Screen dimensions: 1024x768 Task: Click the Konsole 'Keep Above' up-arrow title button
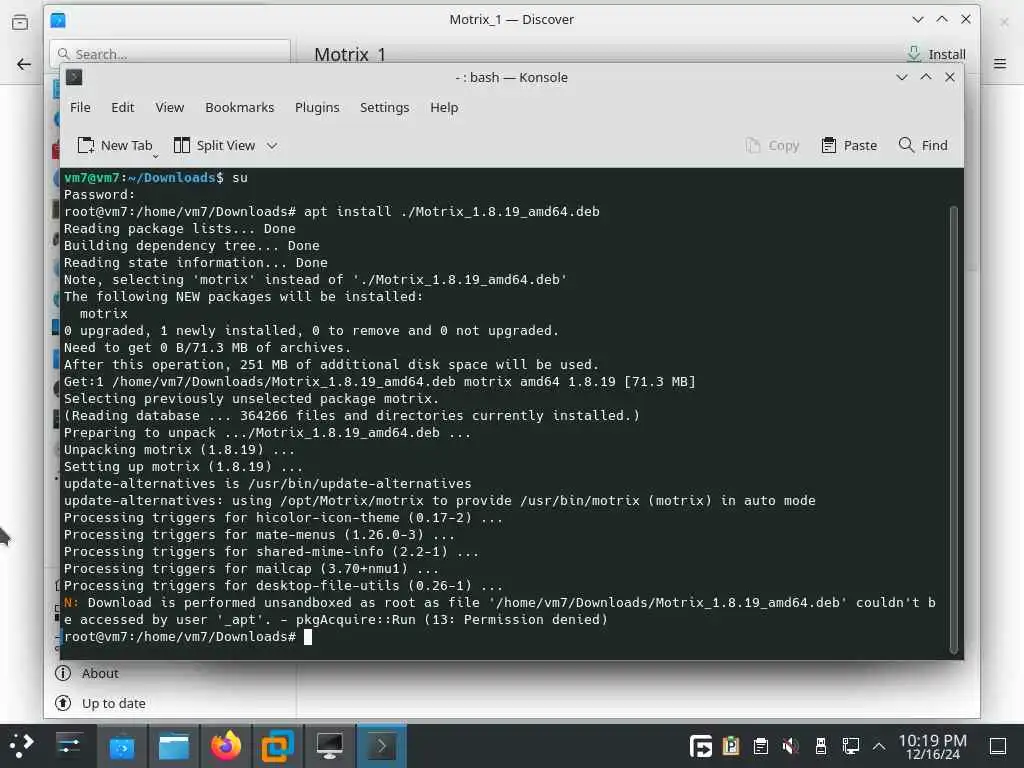click(x=926, y=77)
